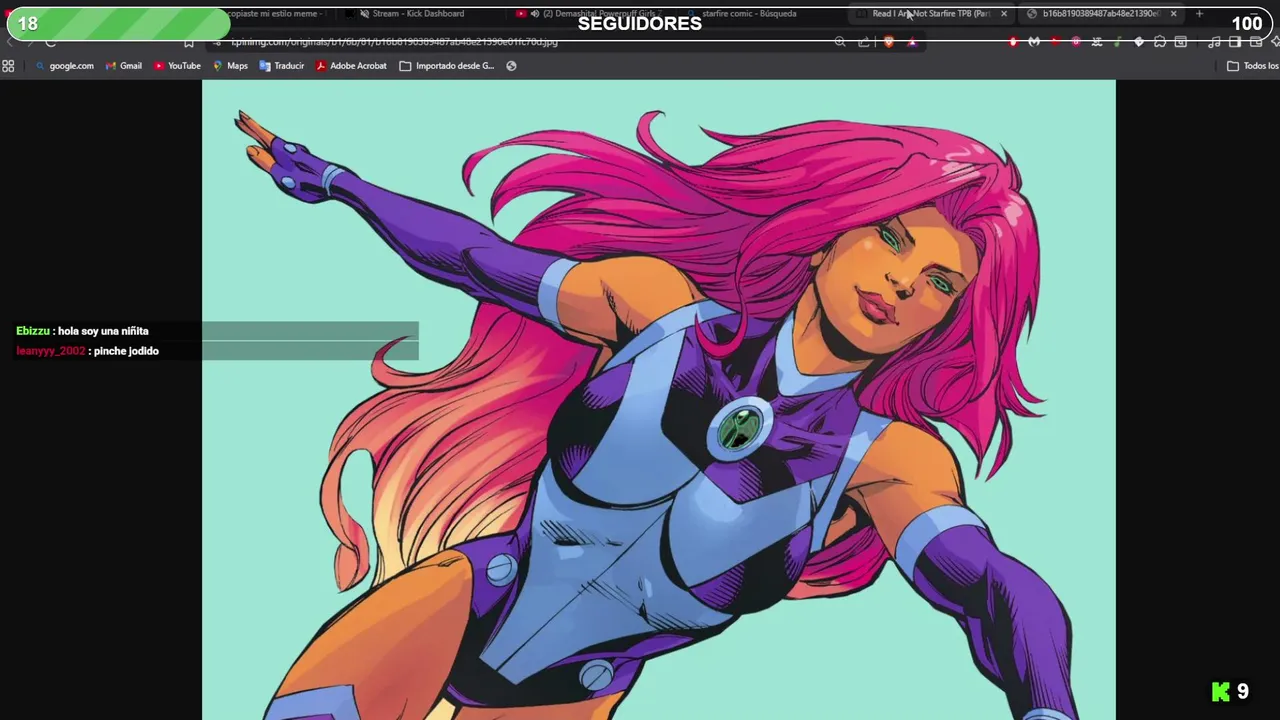Viewport: 1280px width, 720px height.
Task: Open the media control music-note icon
Action: pos(1214,42)
